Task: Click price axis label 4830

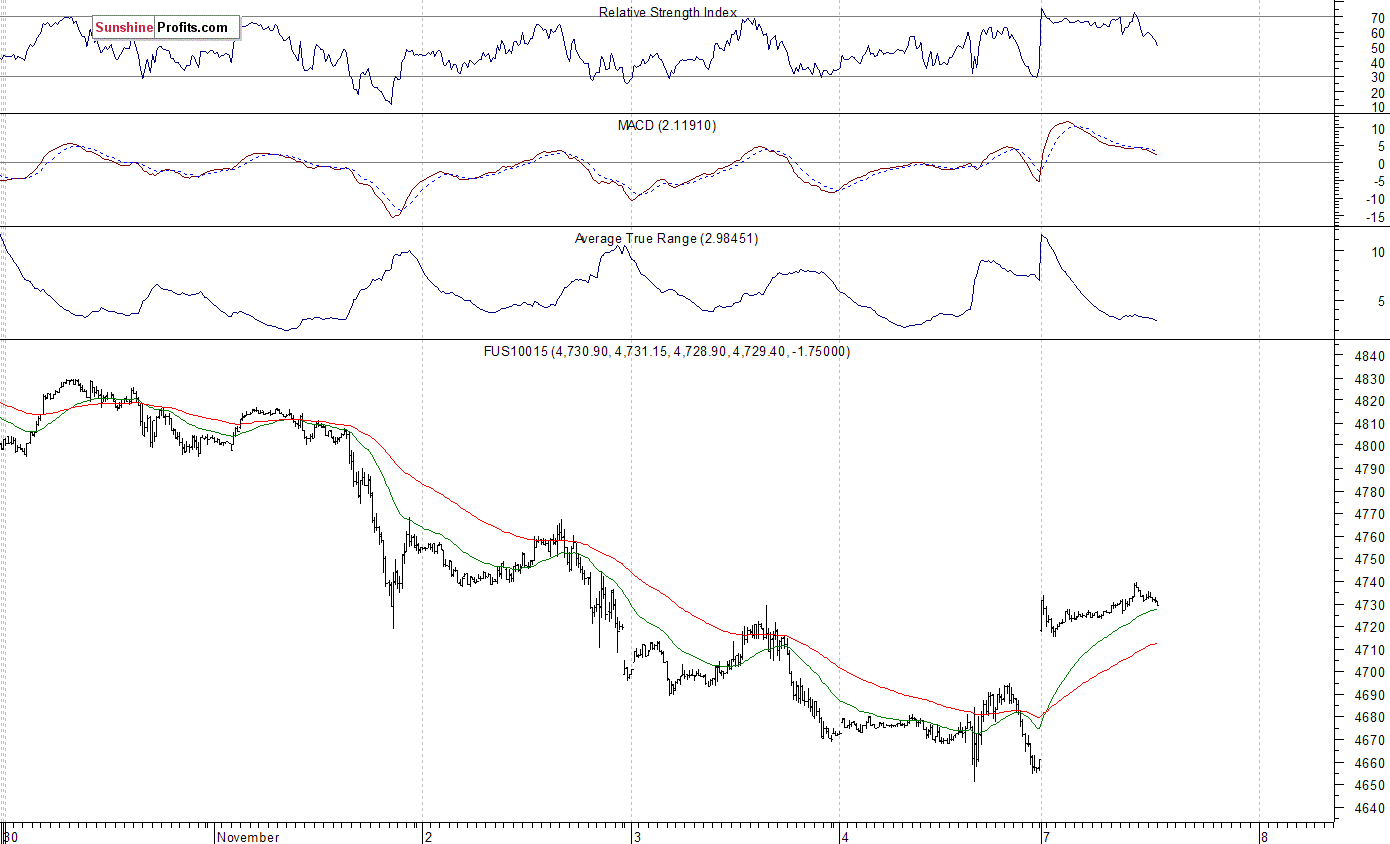Action: (x=1371, y=379)
